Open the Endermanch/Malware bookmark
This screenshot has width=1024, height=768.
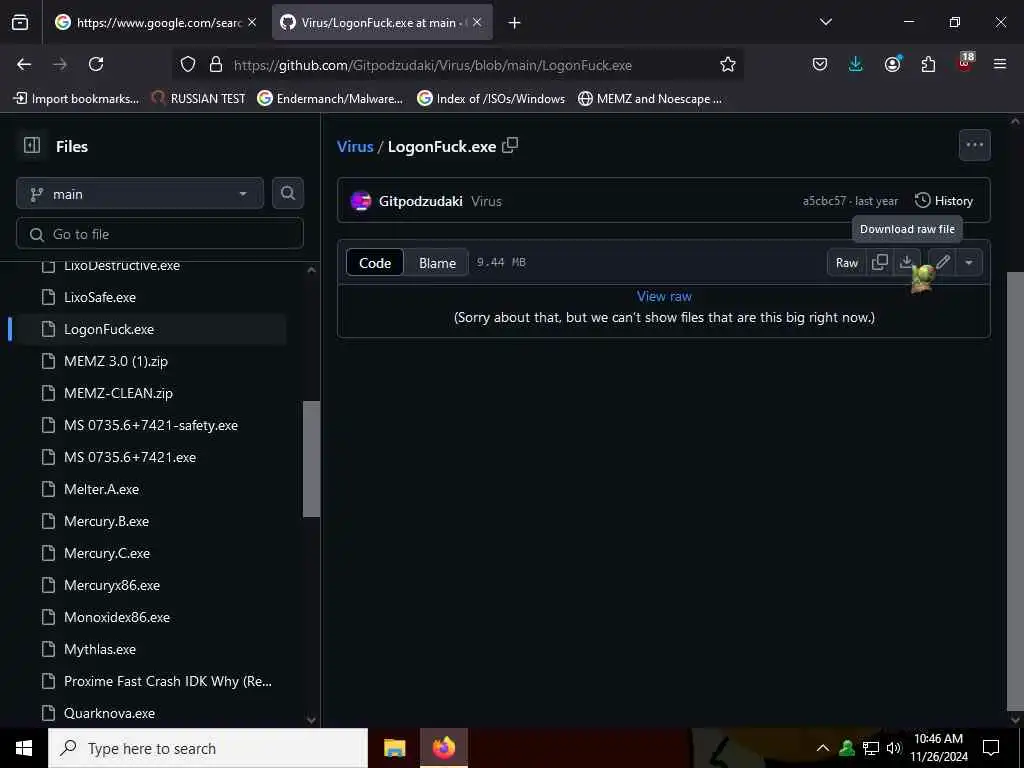click(x=330, y=99)
